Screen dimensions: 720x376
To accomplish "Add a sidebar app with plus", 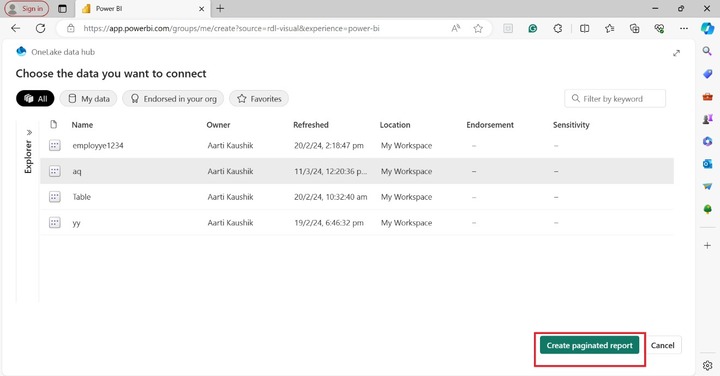I will coord(707,246).
